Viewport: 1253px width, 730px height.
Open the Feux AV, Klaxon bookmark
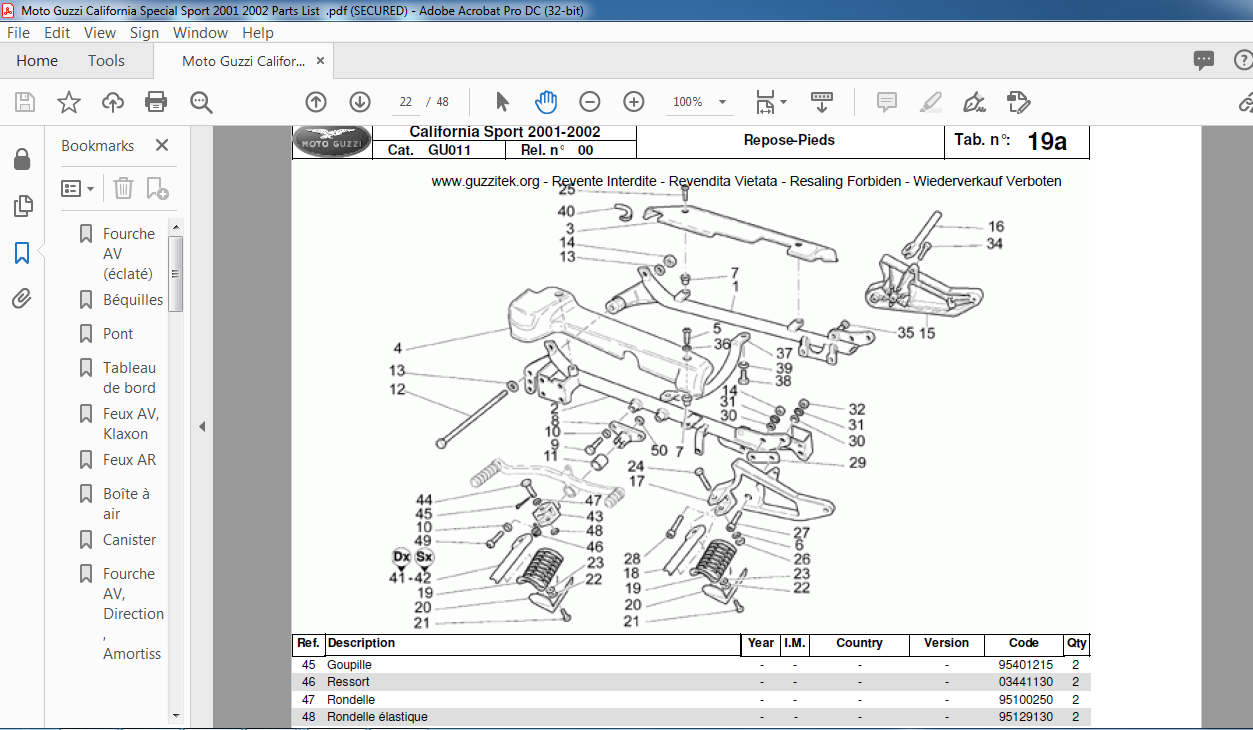pos(131,423)
